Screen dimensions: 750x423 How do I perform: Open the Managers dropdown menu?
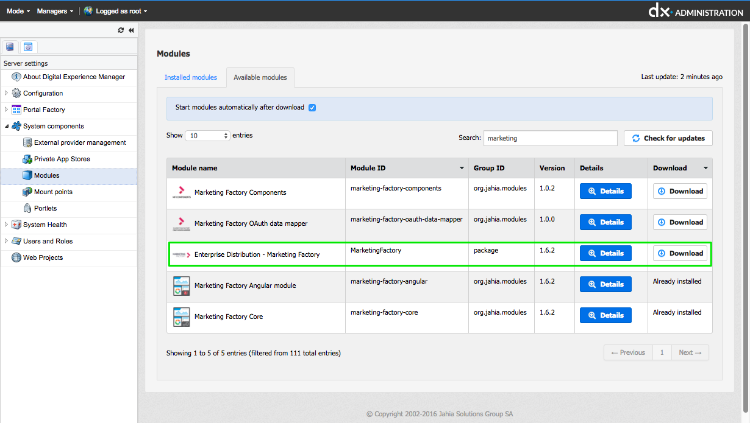[55, 11]
